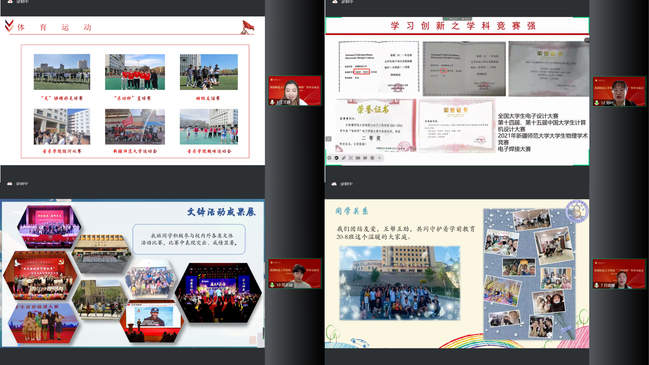Click microphone icon on bottom-right participant video
The image size is (649, 365).
[x=596, y=286]
